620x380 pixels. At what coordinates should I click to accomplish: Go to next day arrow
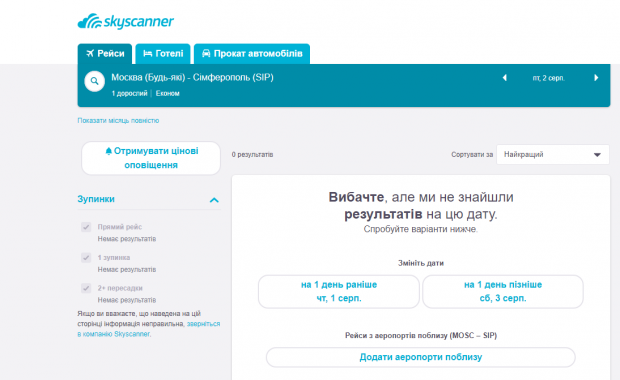596,78
